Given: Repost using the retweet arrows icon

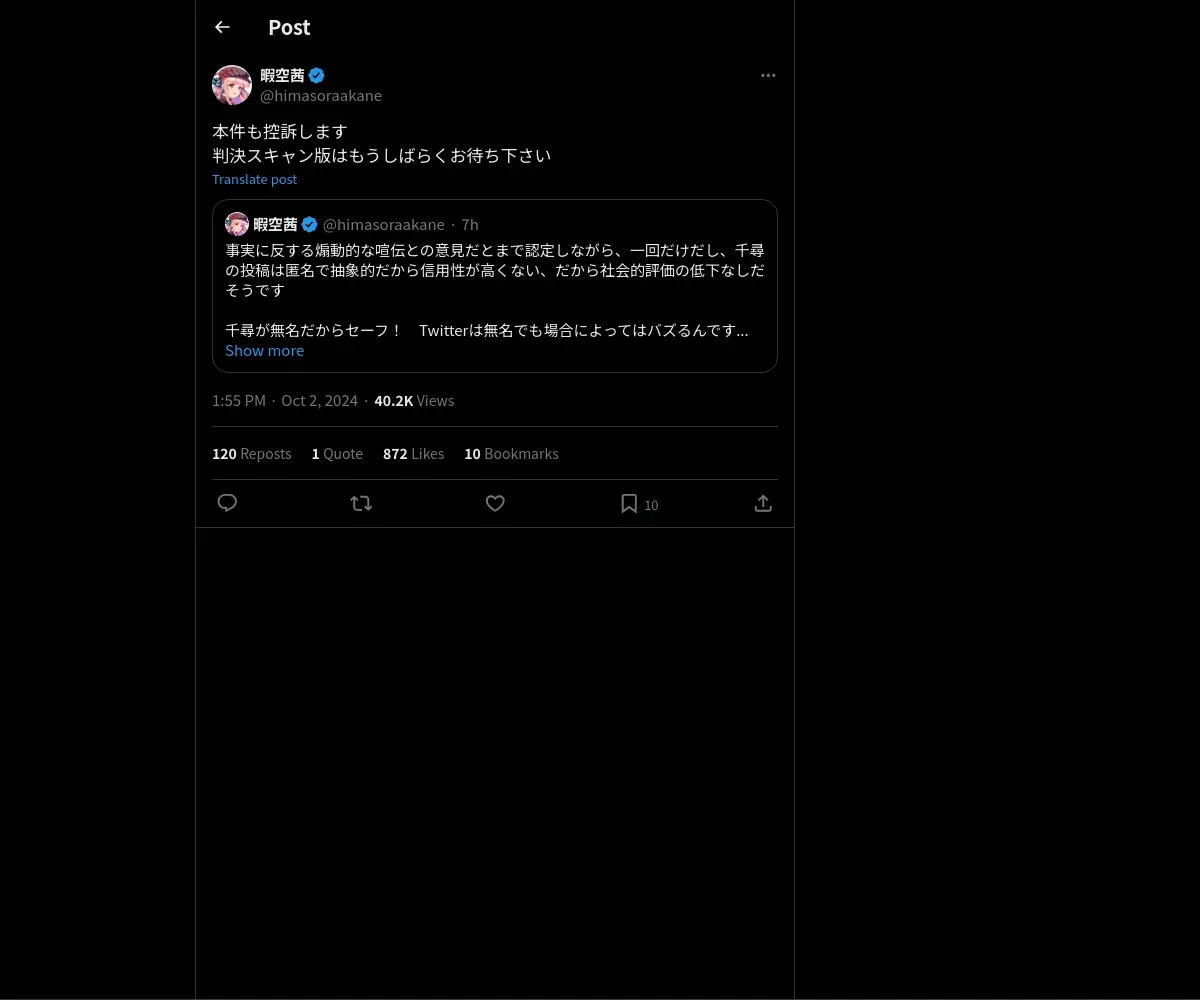Looking at the screenshot, I should click(361, 503).
